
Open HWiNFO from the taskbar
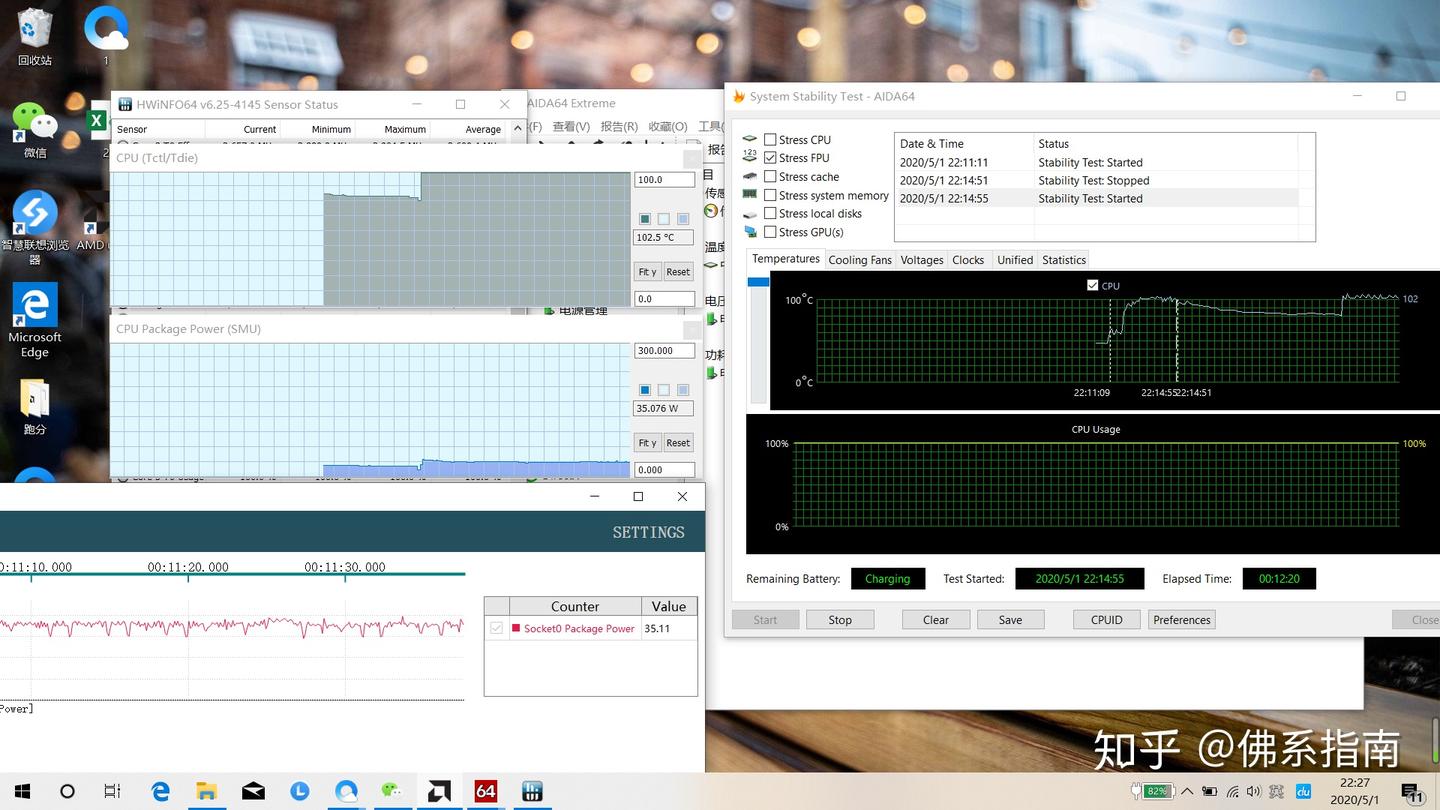coord(532,791)
